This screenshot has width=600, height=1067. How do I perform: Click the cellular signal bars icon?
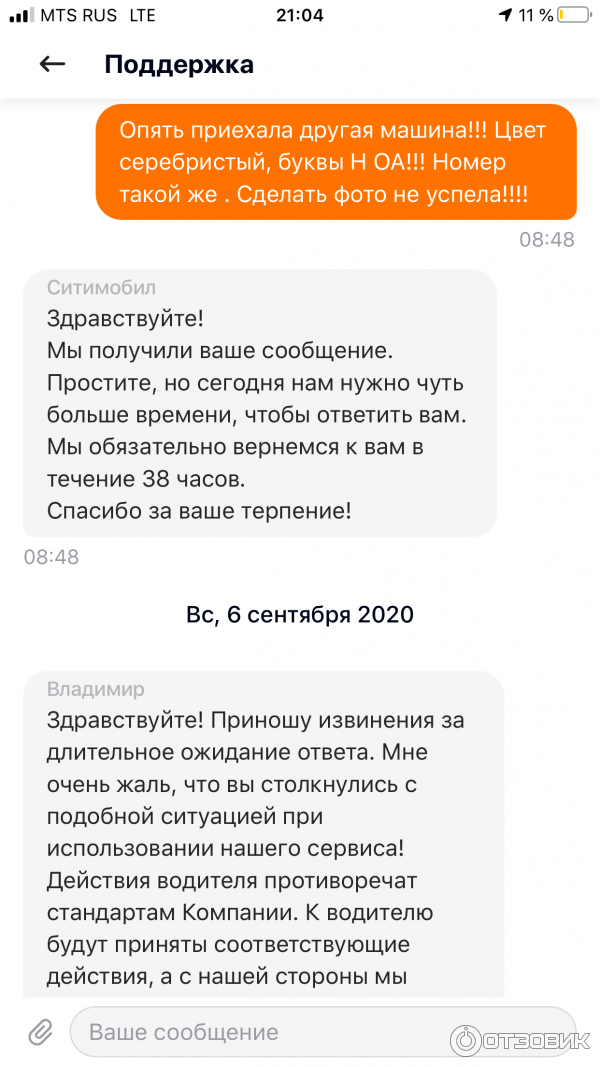coord(22,15)
